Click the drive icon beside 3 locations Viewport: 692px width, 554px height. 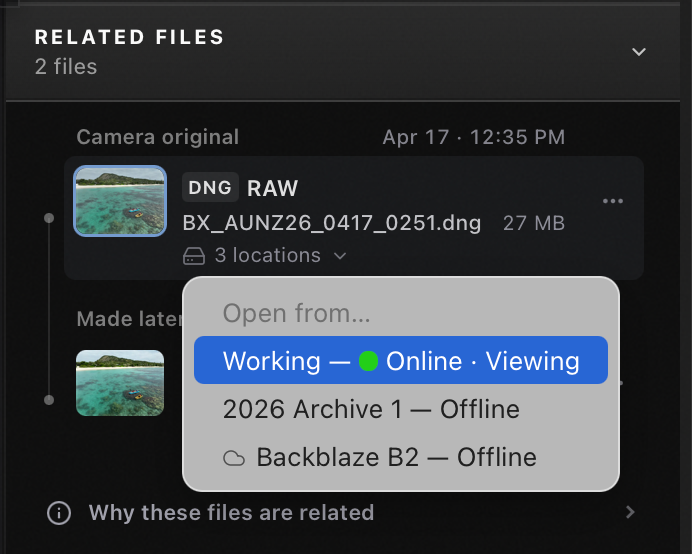[x=194, y=256]
